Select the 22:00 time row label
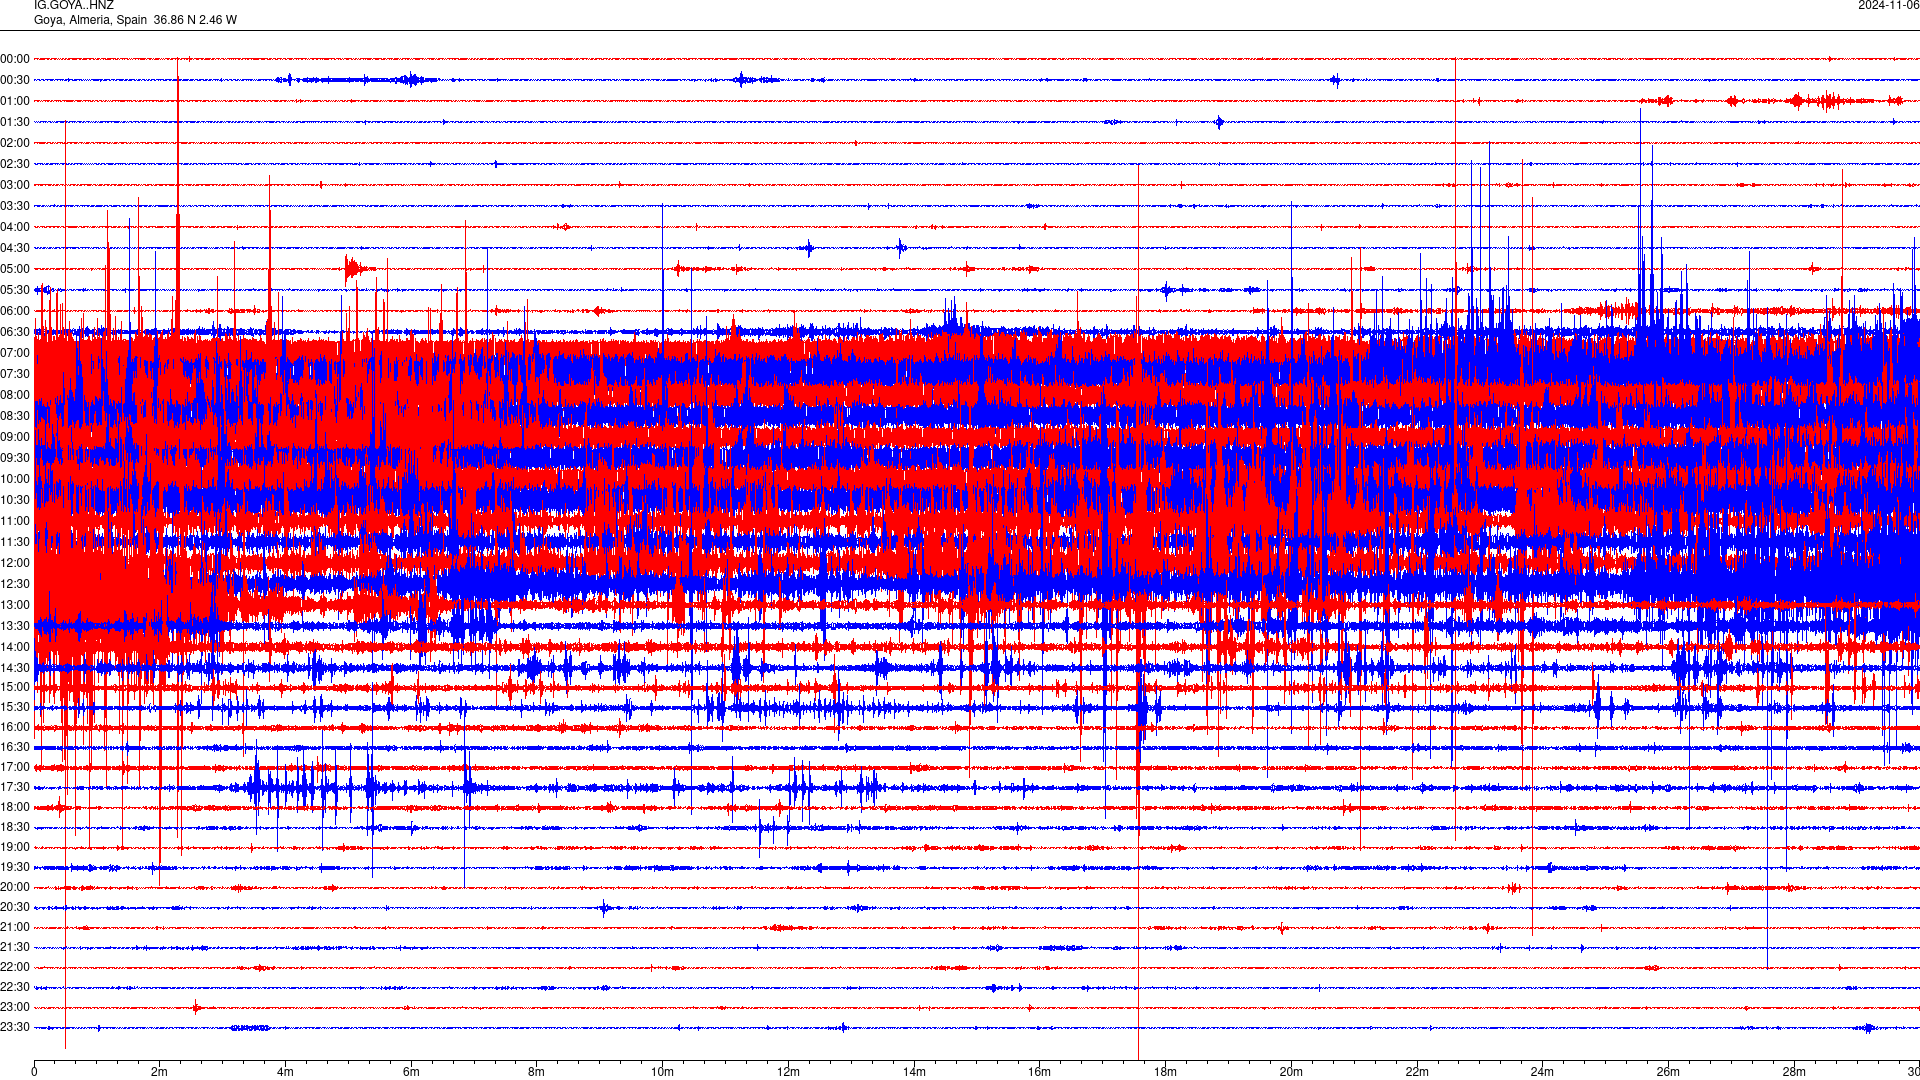The width and height of the screenshot is (1920, 1080). [x=15, y=967]
